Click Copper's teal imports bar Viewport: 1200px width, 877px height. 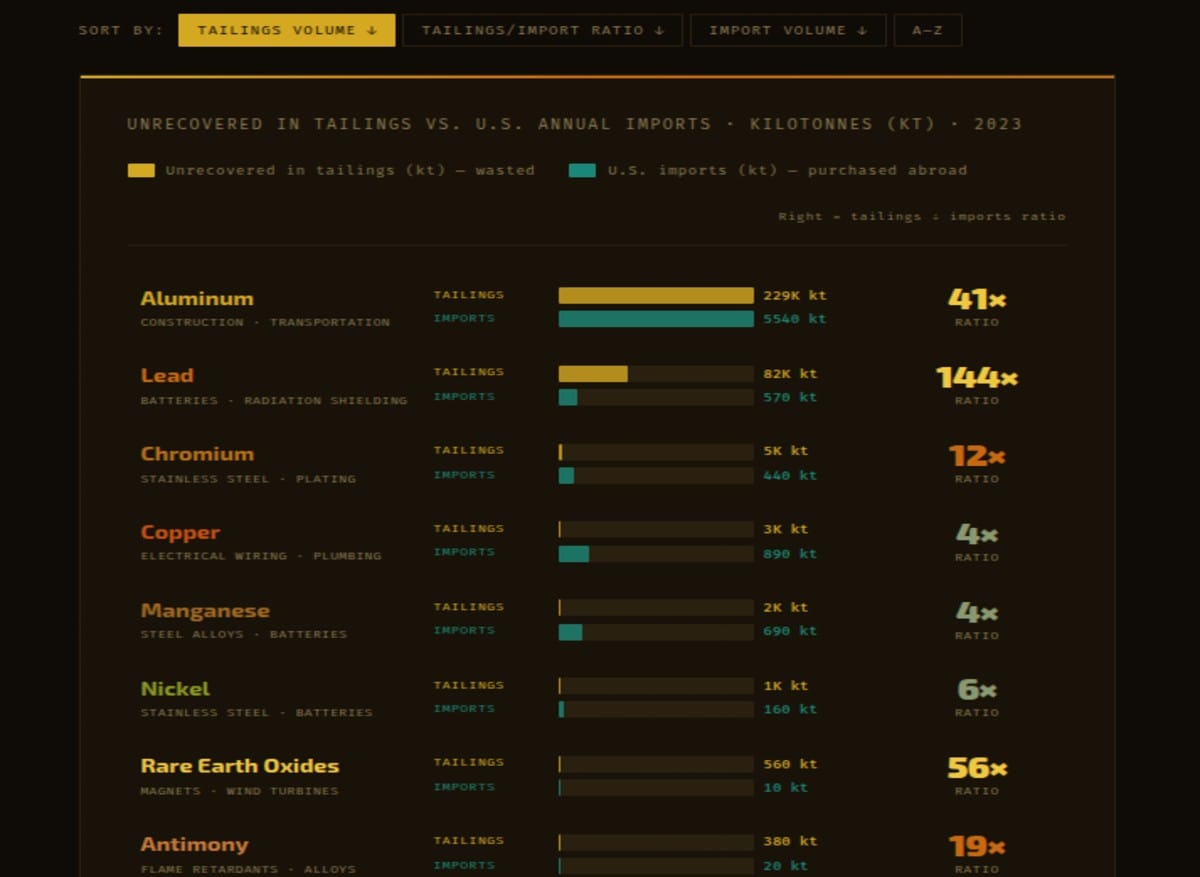pyautogui.click(x=574, y=553)
